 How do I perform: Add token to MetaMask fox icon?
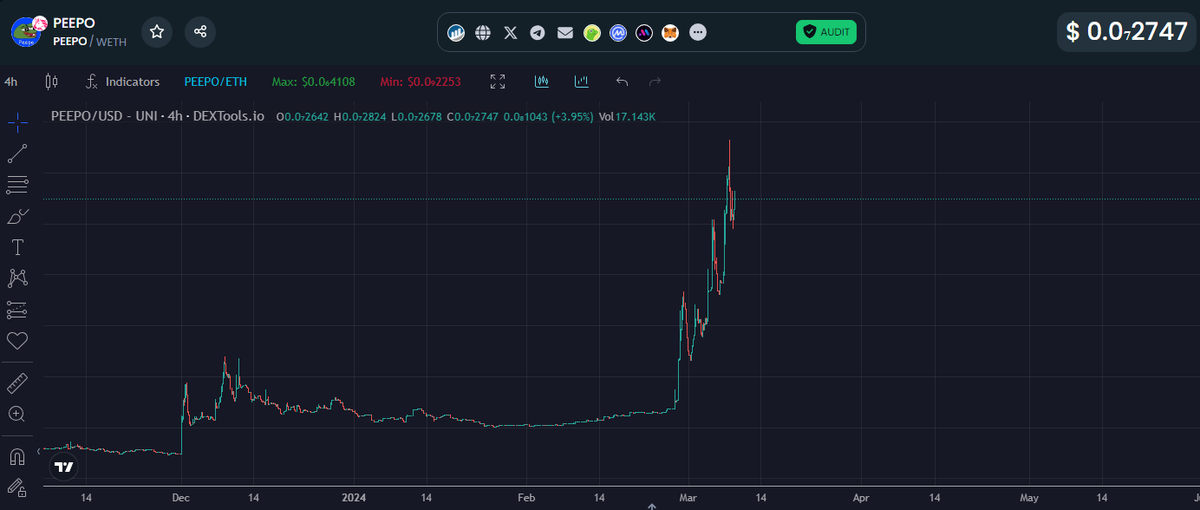click(x=671, y=32)
